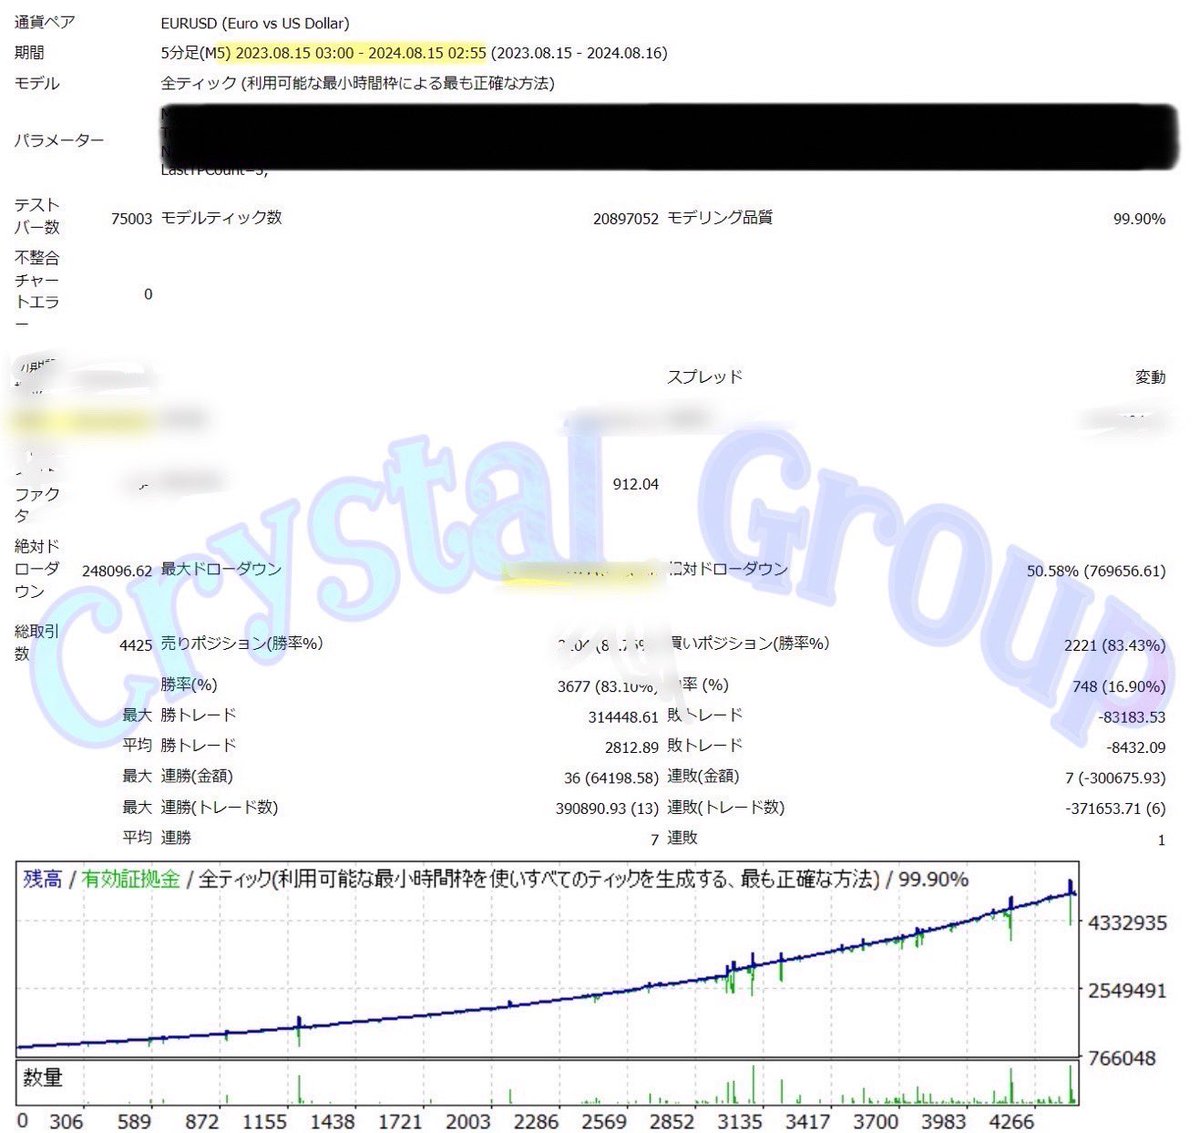Select the '99.90%' value beside モデリング品質

tap(1139, 218)
